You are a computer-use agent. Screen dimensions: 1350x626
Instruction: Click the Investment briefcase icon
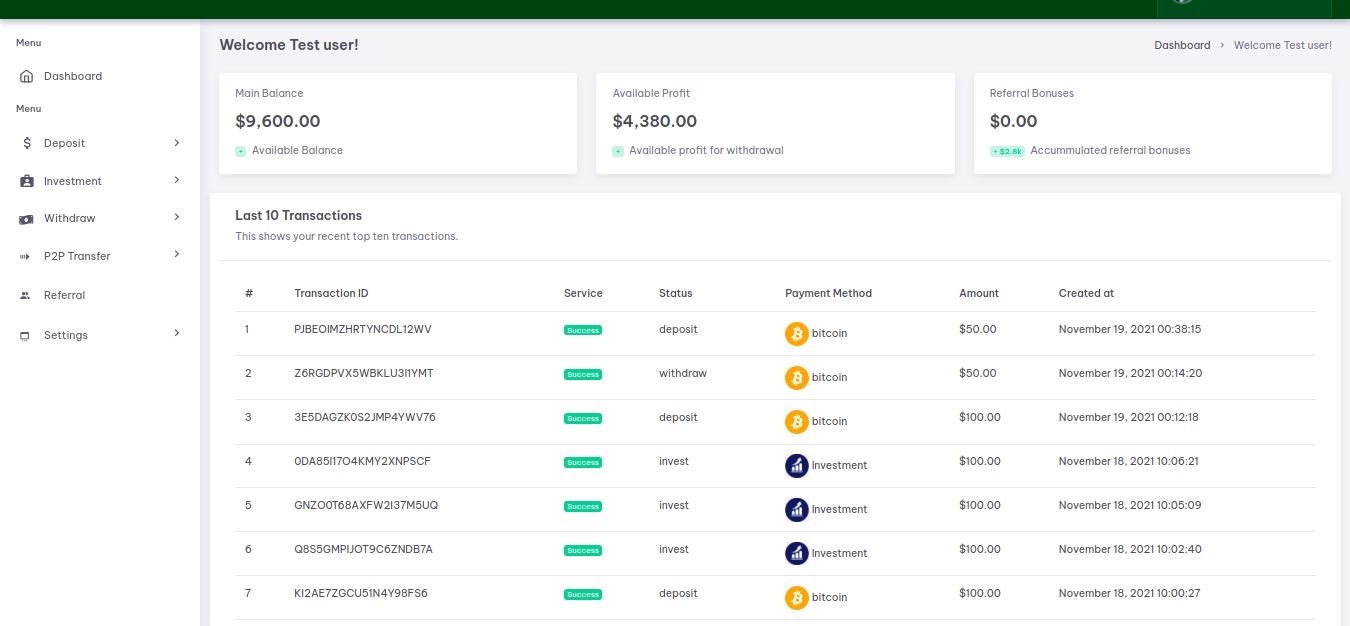pos(26,181)
